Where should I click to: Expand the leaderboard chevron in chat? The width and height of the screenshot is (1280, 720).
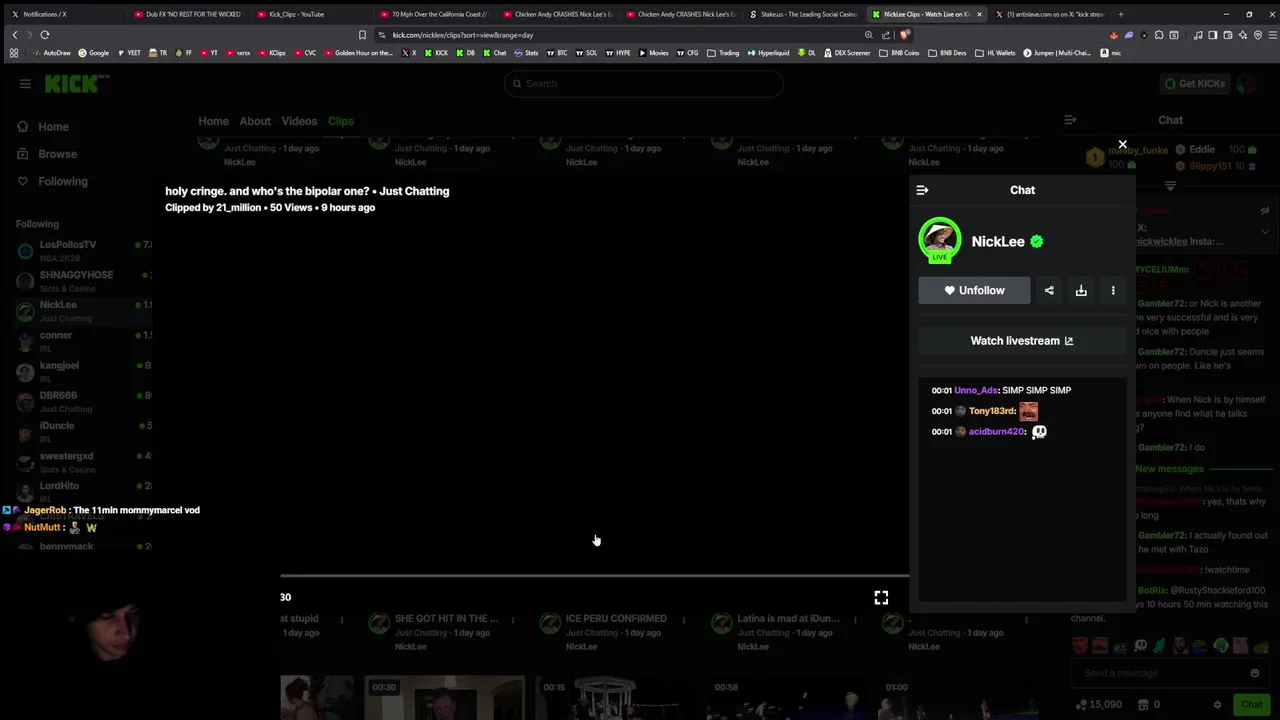tap(1170, 186)
